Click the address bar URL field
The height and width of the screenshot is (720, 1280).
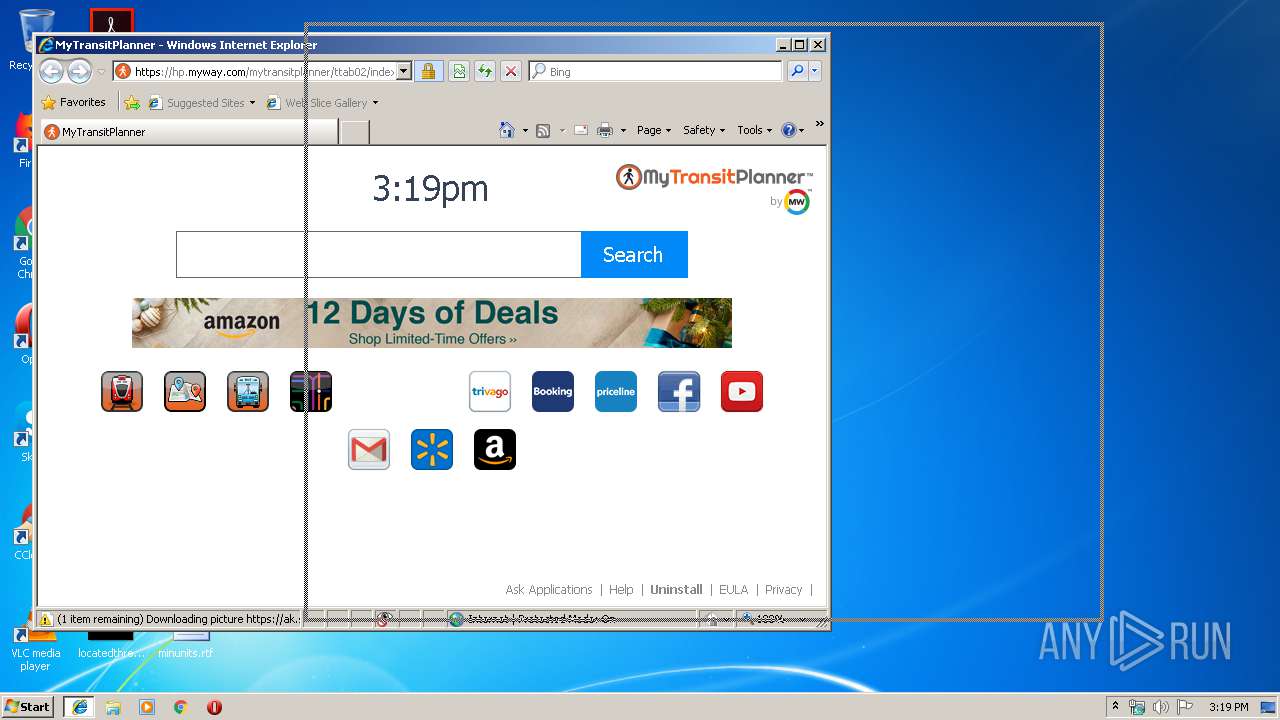[254, 71]
